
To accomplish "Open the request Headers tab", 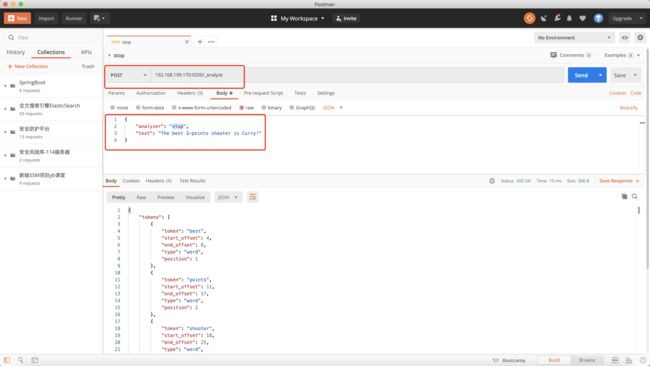I will 190,93.
